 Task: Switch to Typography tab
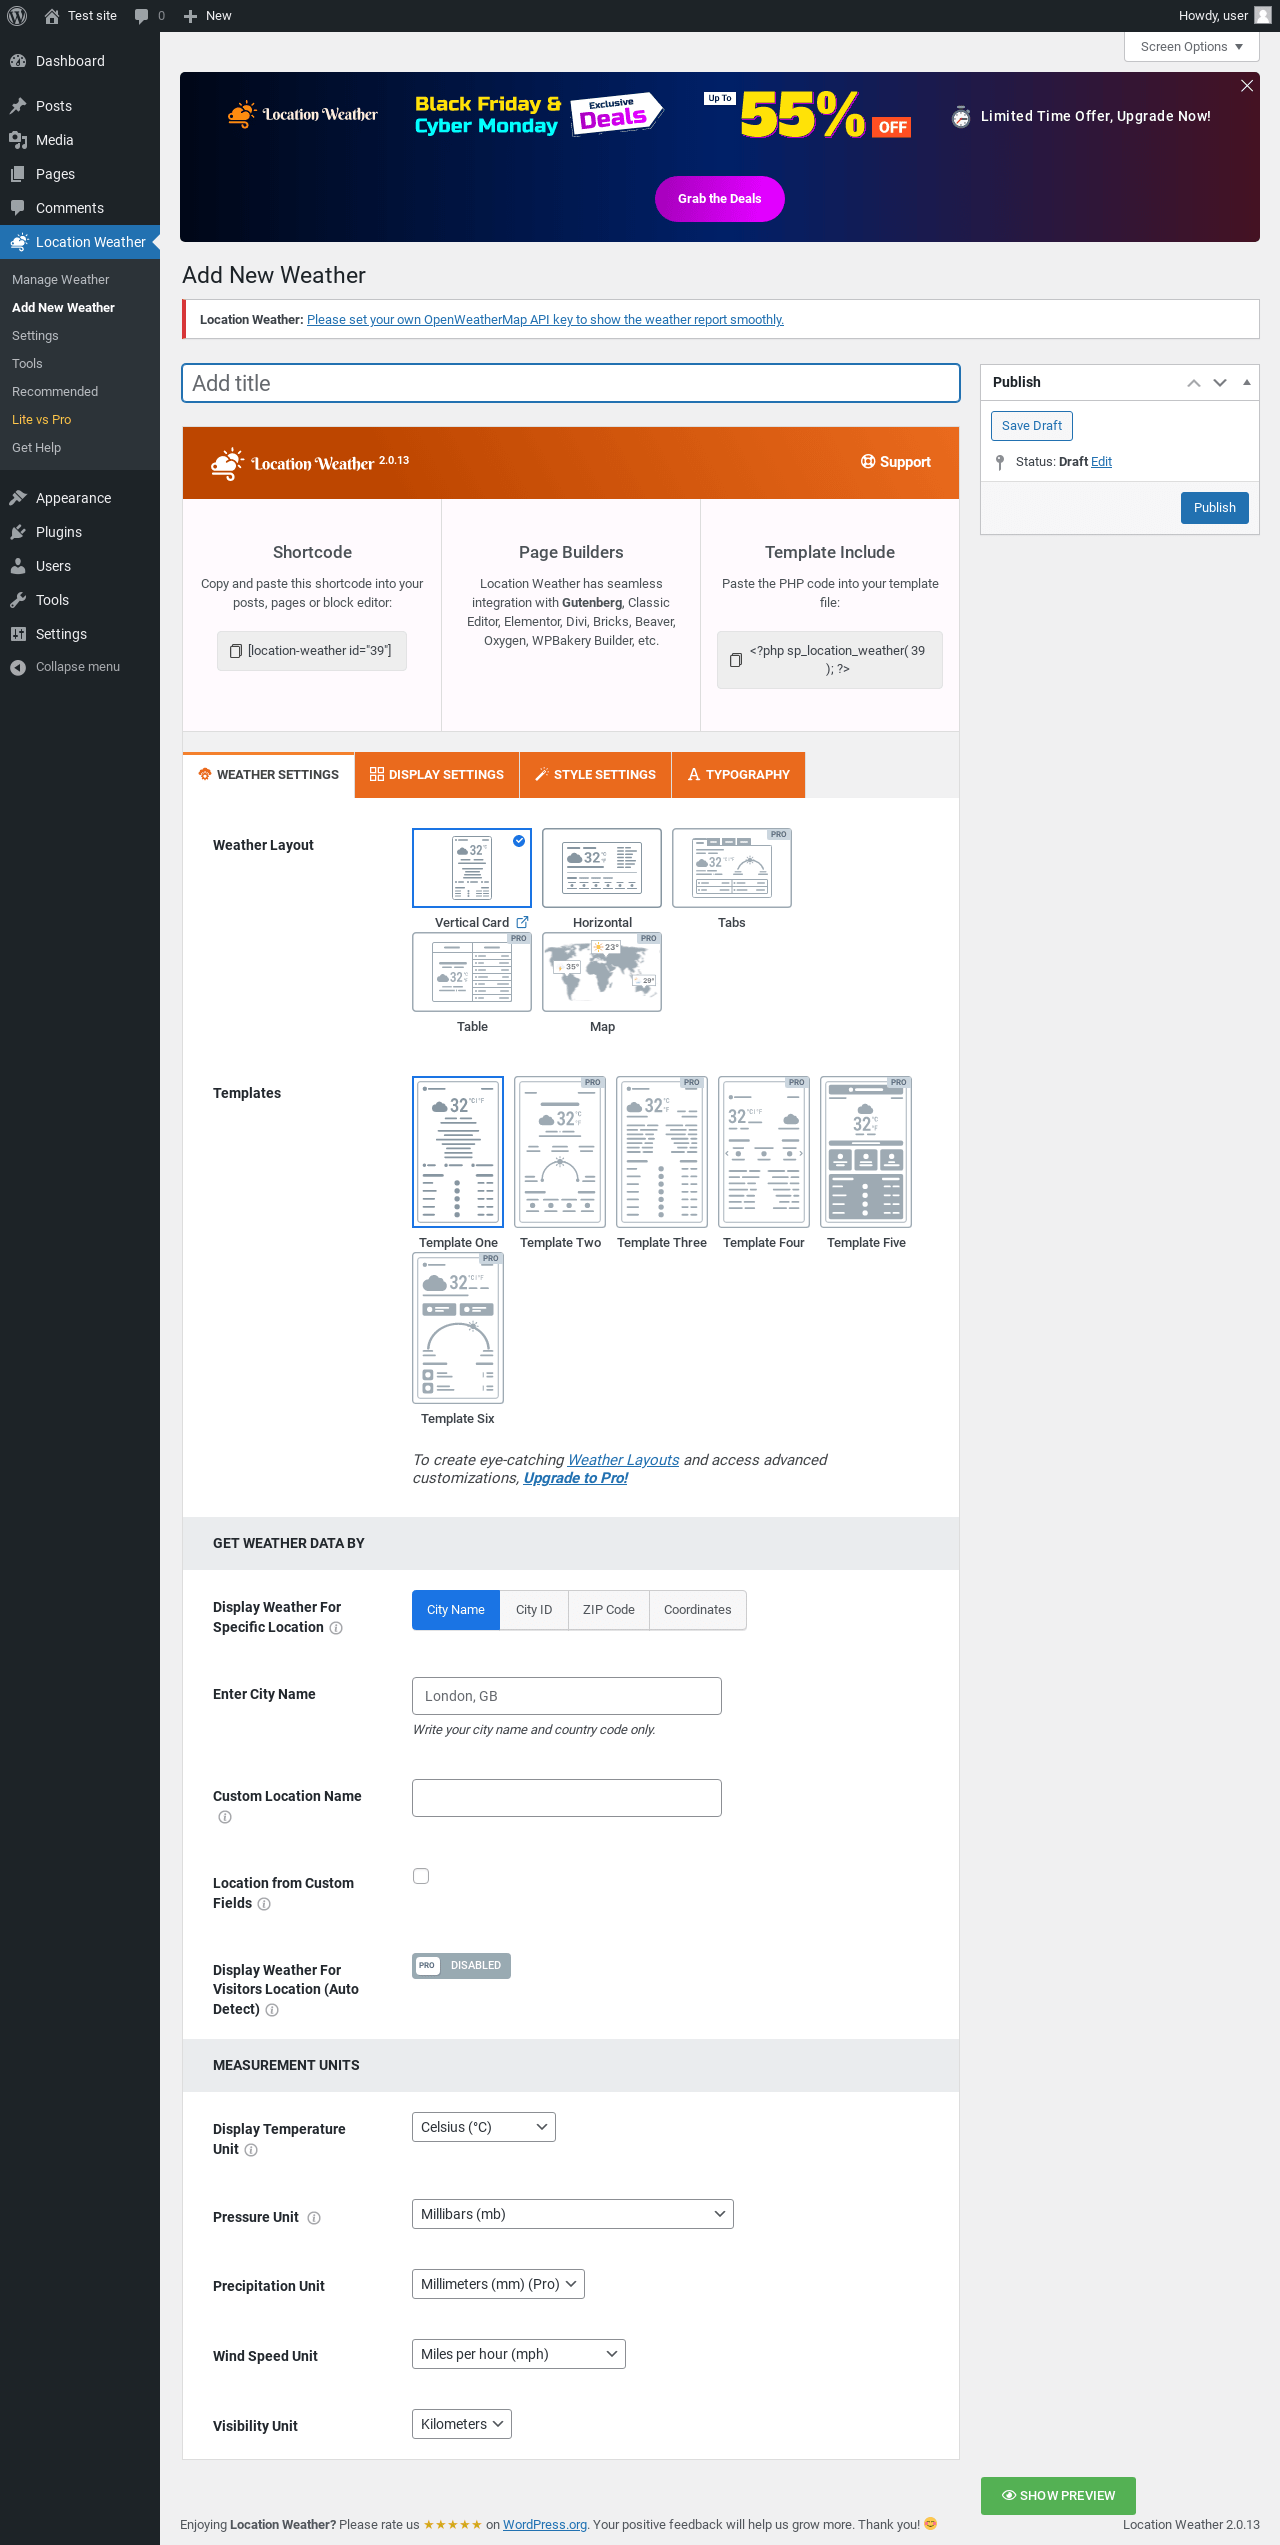pyautogui.click(x=739, y=775)
